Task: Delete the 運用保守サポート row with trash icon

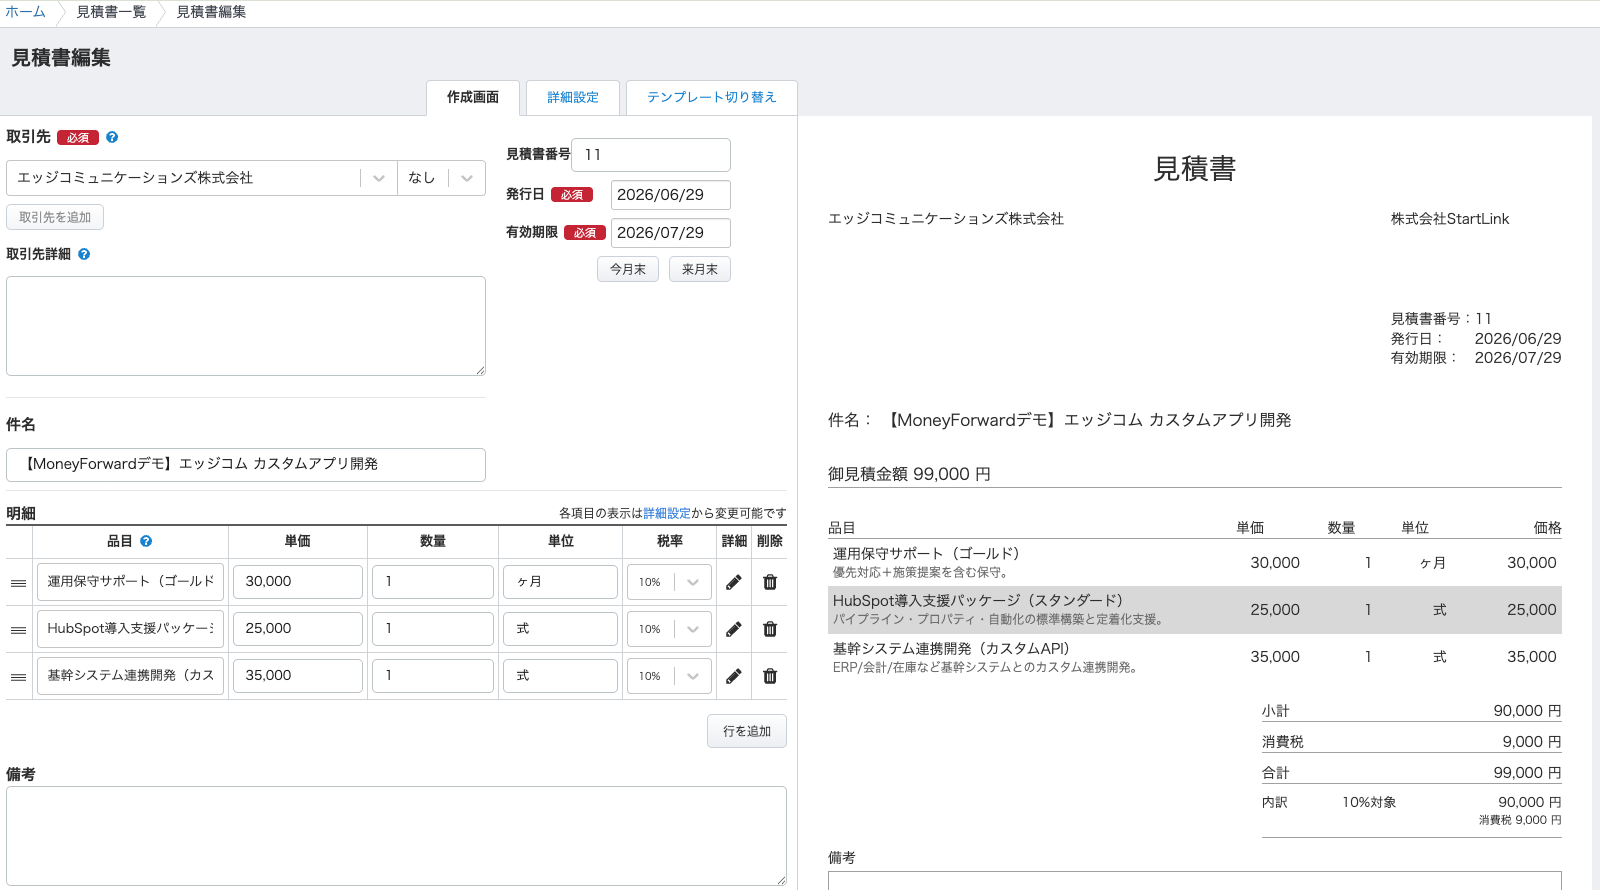Action: tap(770, 582)
